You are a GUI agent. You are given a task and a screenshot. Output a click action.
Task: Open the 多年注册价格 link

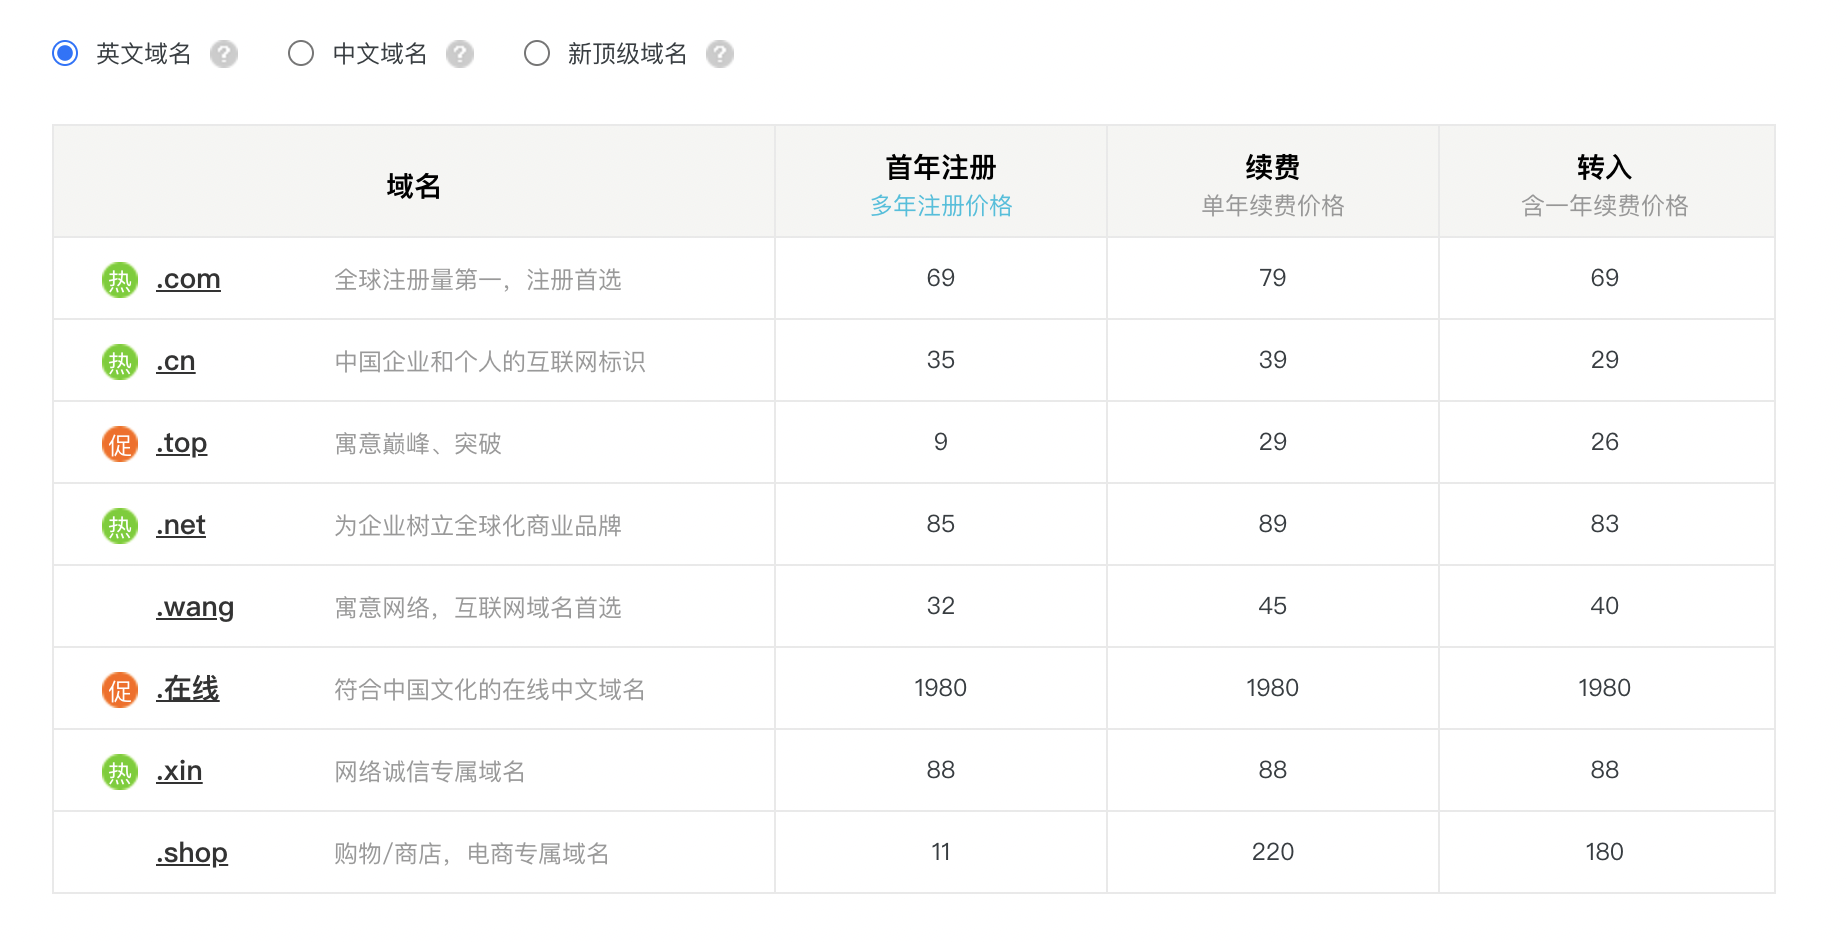pos(941,206)
